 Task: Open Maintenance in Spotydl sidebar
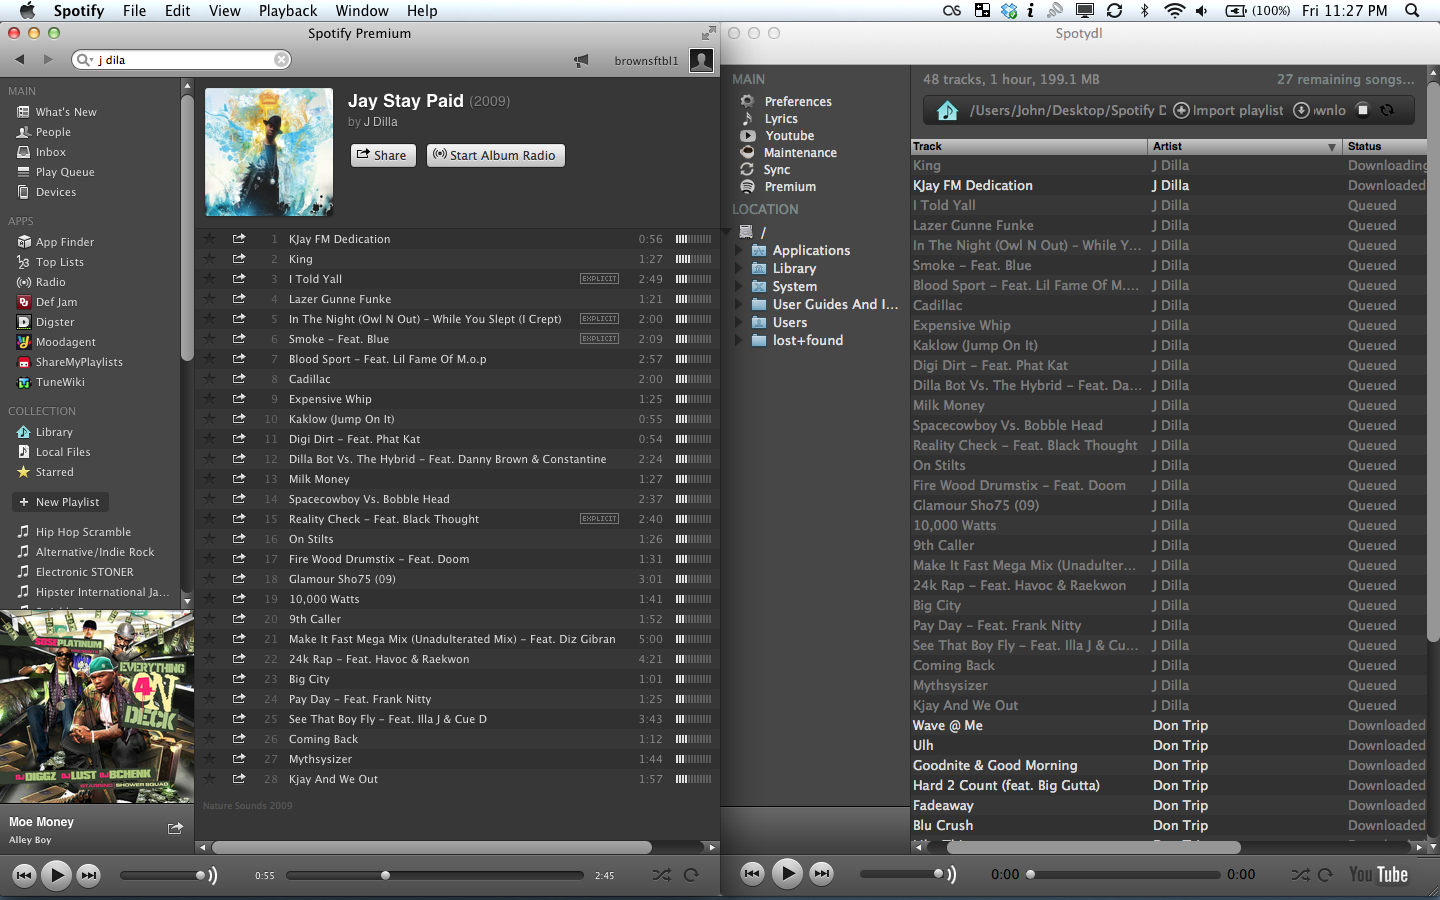click(x=800, y=152)
